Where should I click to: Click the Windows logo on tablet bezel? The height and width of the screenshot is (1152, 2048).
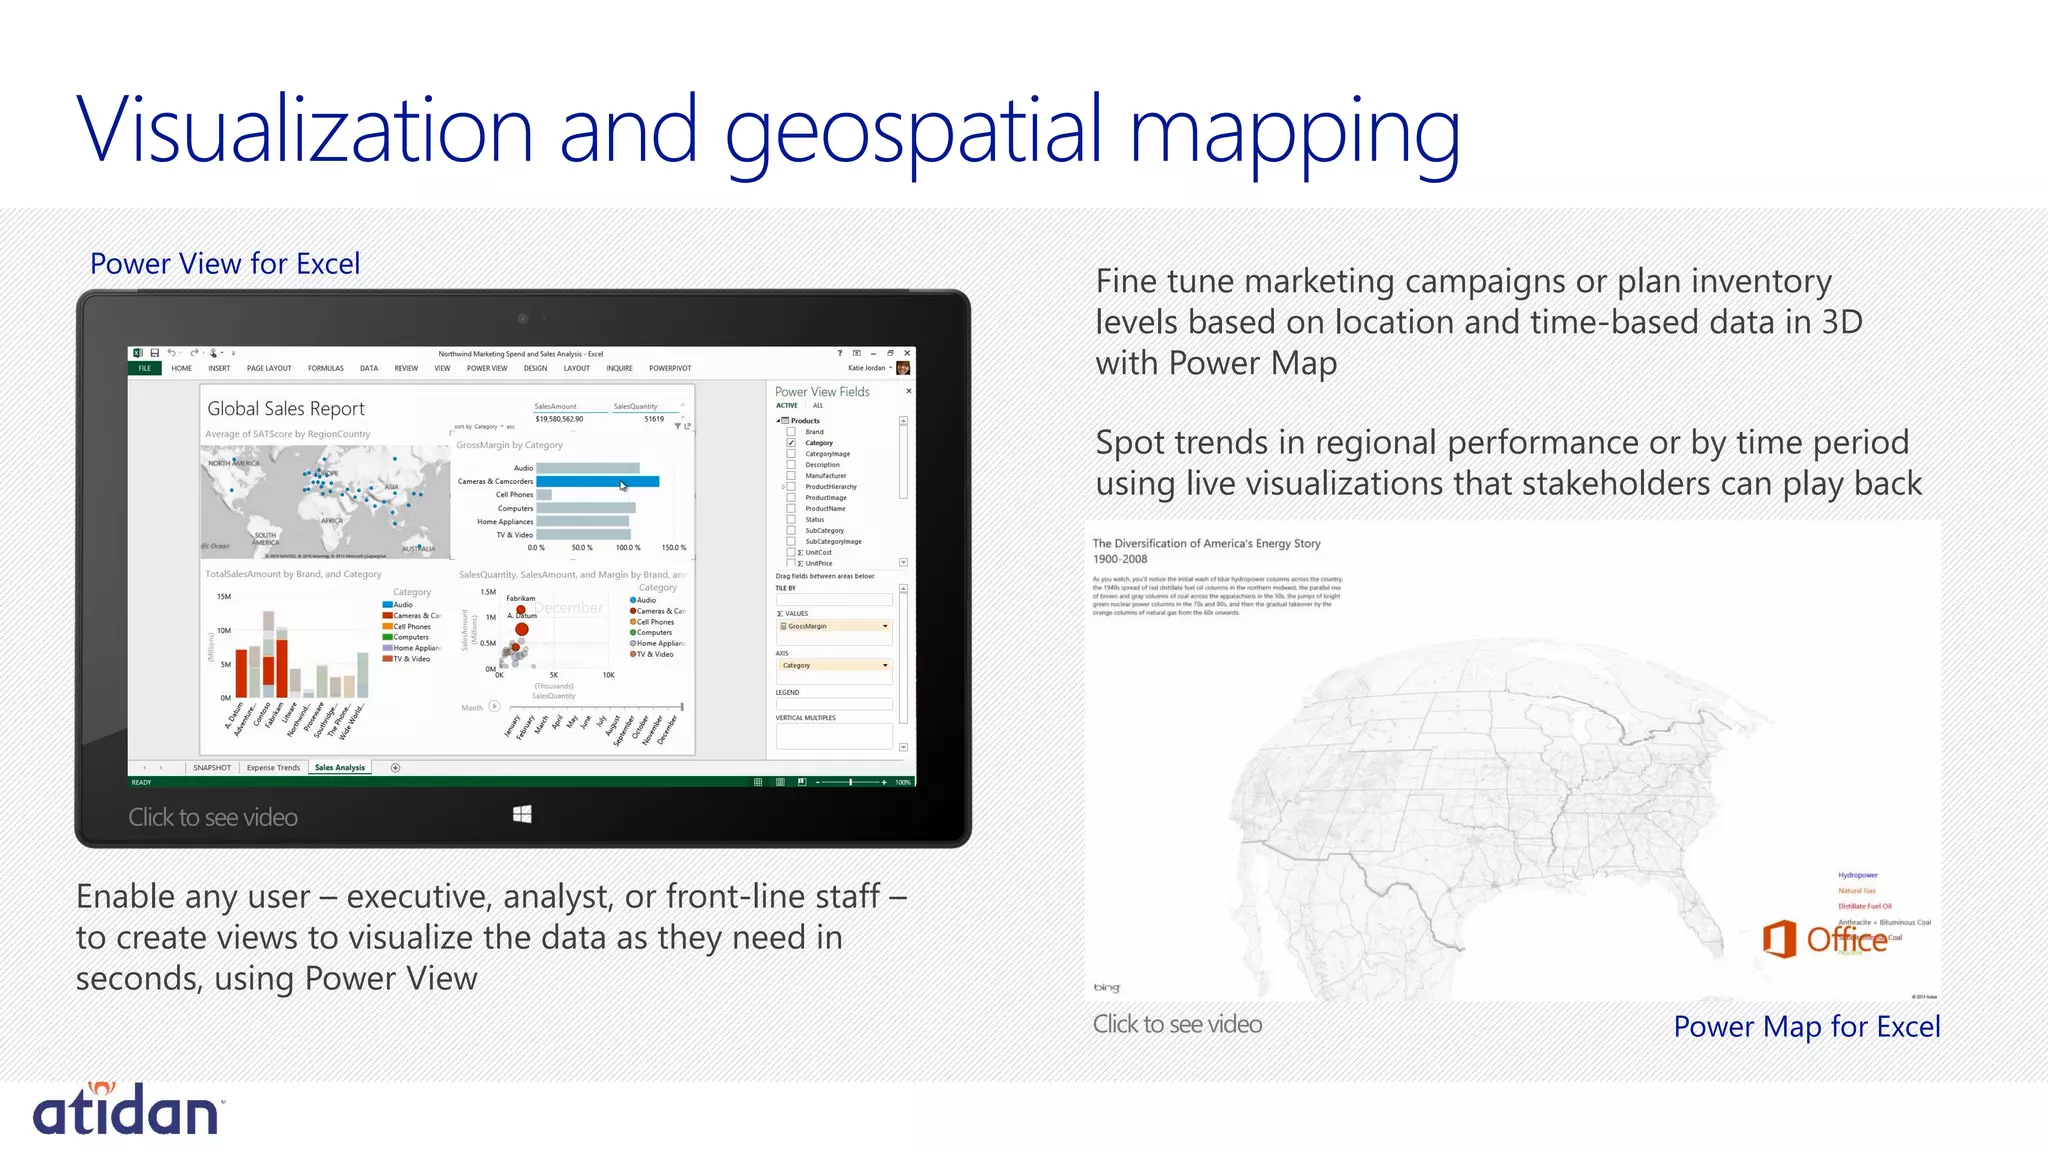(522, 815)
